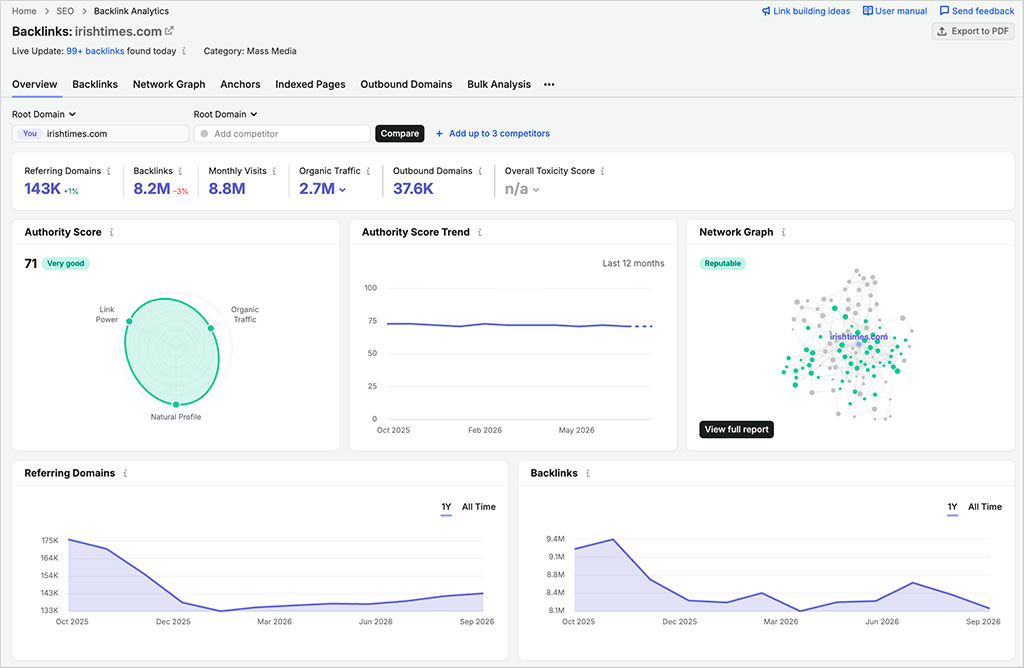This screenshot has height=668, width=1024.
Task: Expand the Toxicity Score n/a chevron
Action: click(x=536, y=190)
